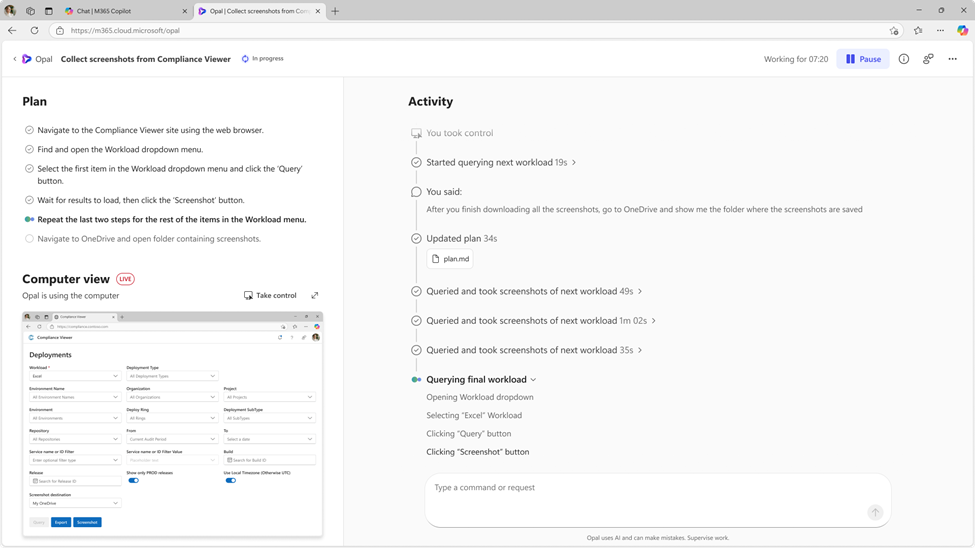Expand the computer view to full size

tap(315, 295)
